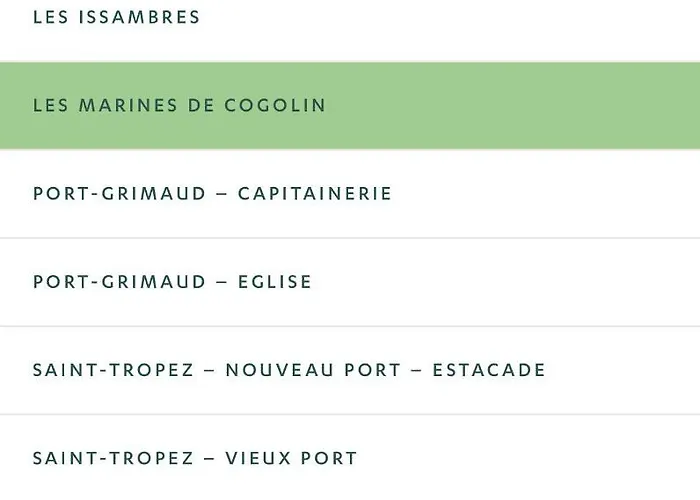Image resolution: width=700 pixels, height=500 pixels.
Task: Pick the first Port-Grimaud entry
Action: 350,194
